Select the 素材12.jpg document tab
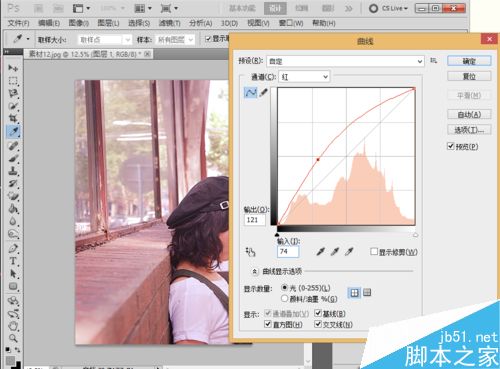 (x=89, y=54)
